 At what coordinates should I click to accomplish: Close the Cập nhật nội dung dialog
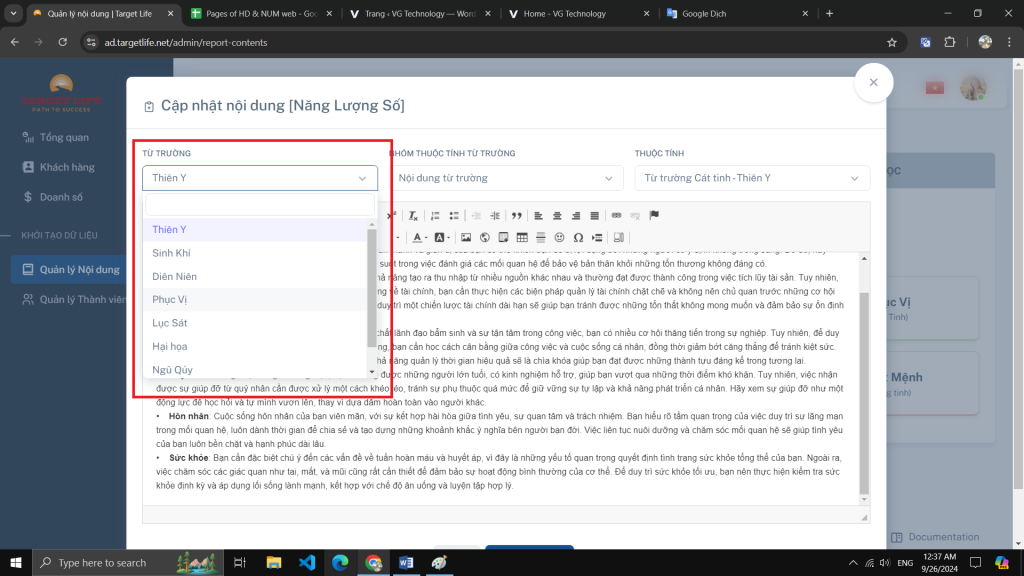pos(873,82)
